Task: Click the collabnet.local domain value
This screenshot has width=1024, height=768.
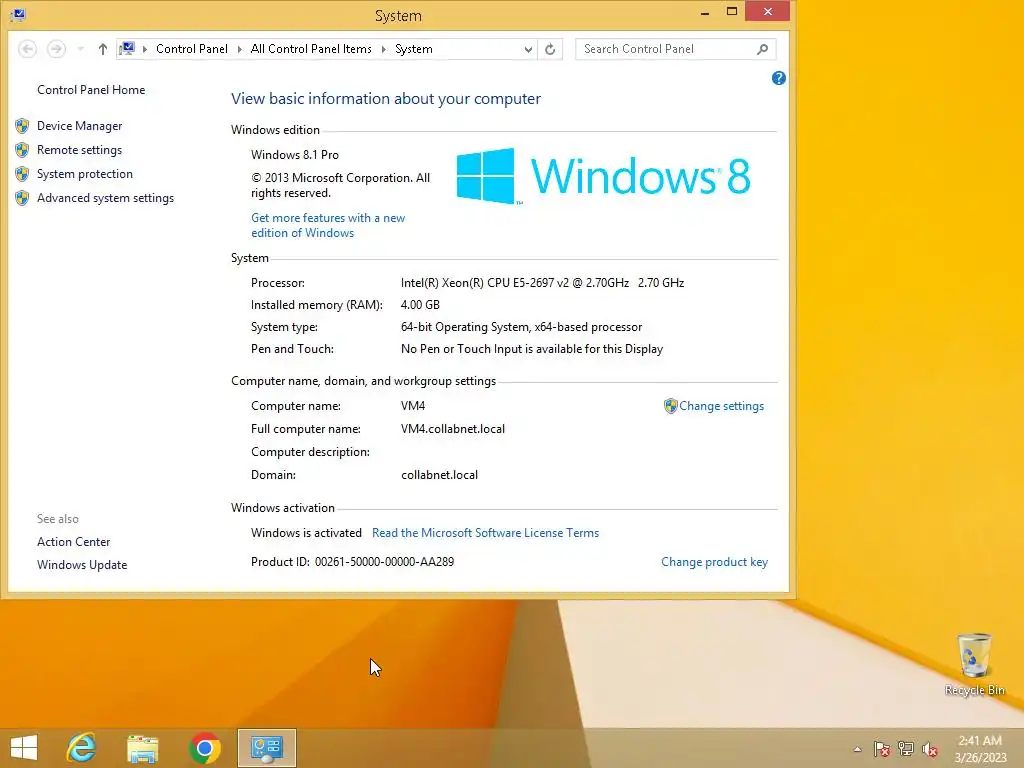Action: tap(439, 475)
